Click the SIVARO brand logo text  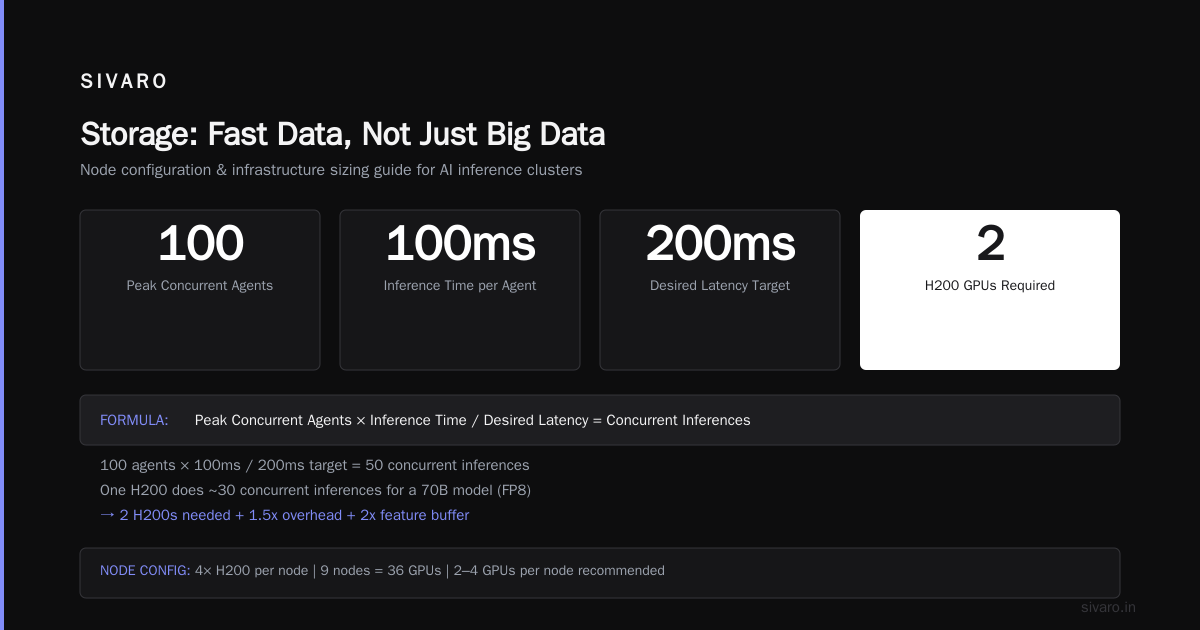click(x=124, y=82)
